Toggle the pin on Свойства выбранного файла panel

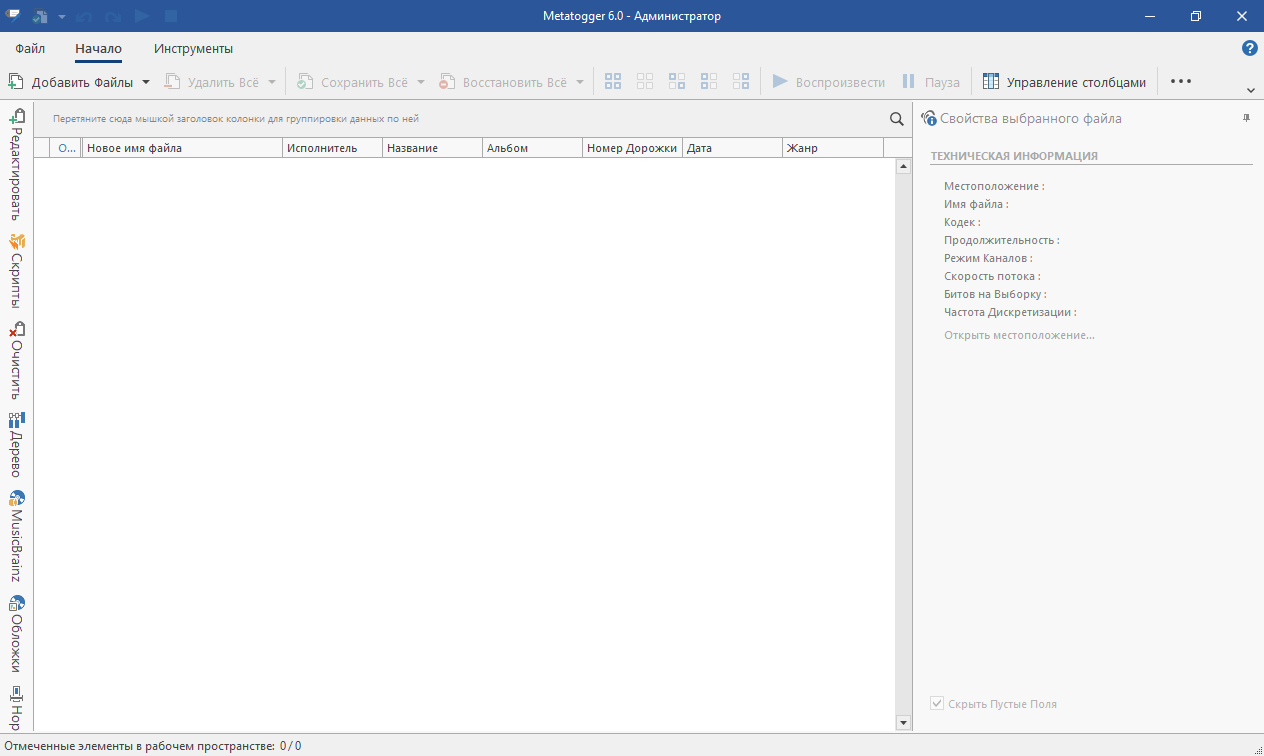[1245, 118]
